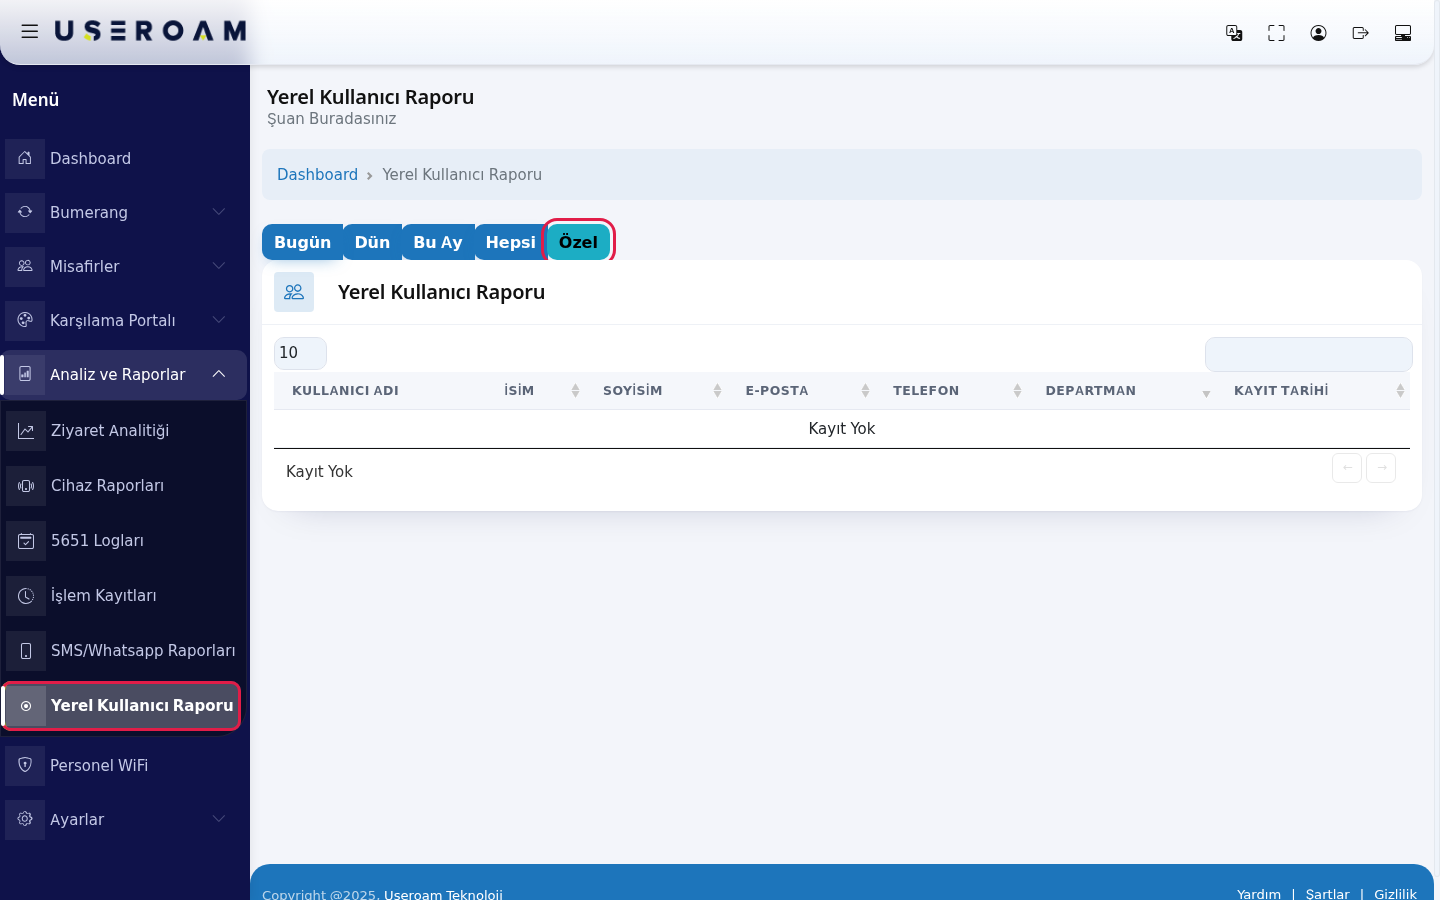This screenshot has width=1440, height=900.
Task: Open the language translation icon
Action: tap(1234, 33)
